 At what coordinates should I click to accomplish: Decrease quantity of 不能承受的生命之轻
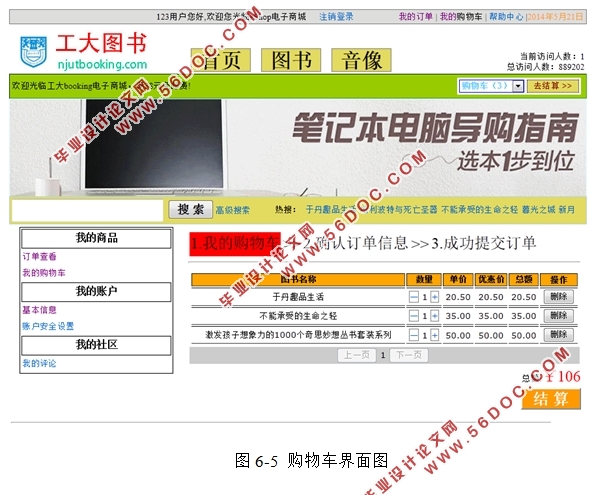pos(414,316)
